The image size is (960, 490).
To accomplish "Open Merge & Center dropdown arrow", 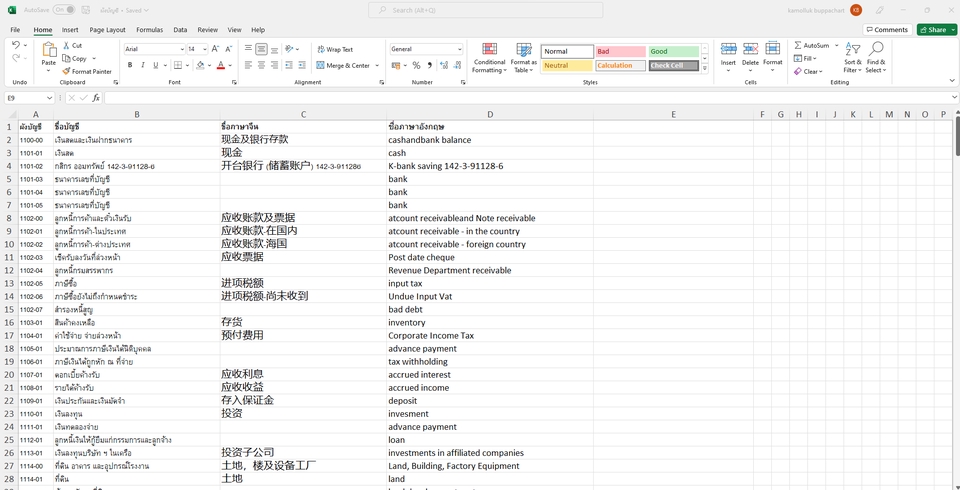I will pyautogui.click(x=377, y=66).
